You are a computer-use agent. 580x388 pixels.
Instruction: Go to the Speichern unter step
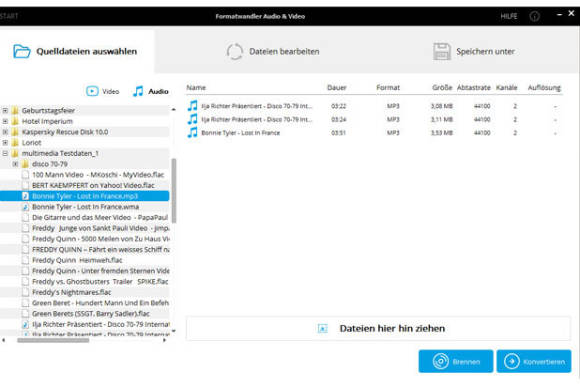pos(474,51)
